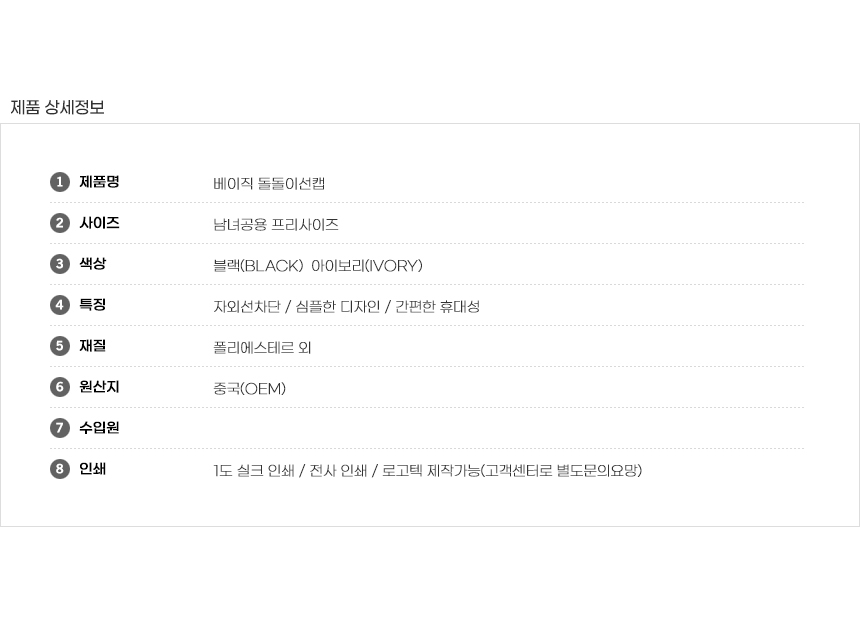The width and height of the screenshot is (860, 628).
Task: Click the 남녀공용 프리사이즈 size text
Action: 276,225
